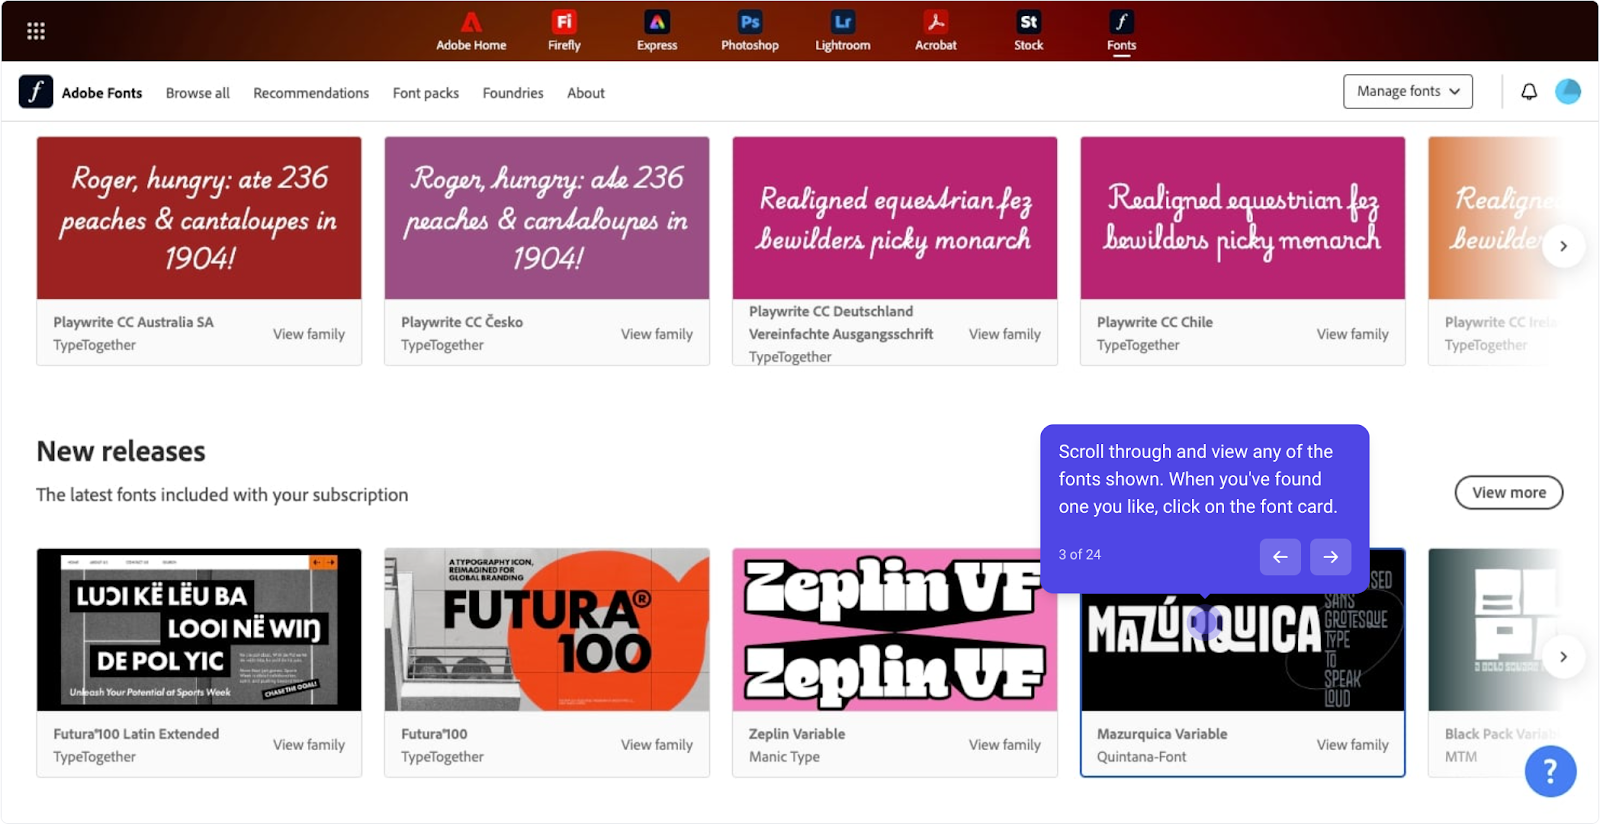View family for Playwrite CC Chile
The height and width of the screenshot is (824, 1600).
point(1352,334)
